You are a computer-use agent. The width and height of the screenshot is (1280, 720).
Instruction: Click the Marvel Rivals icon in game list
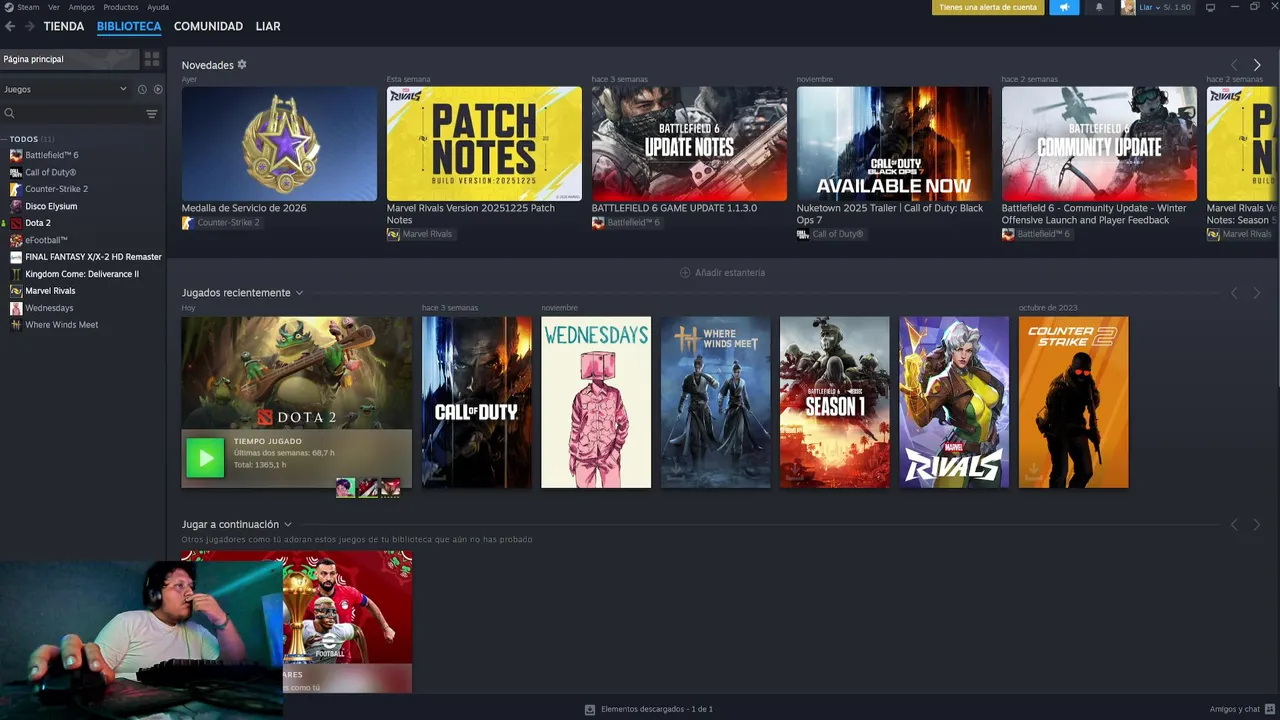(16, 291)
